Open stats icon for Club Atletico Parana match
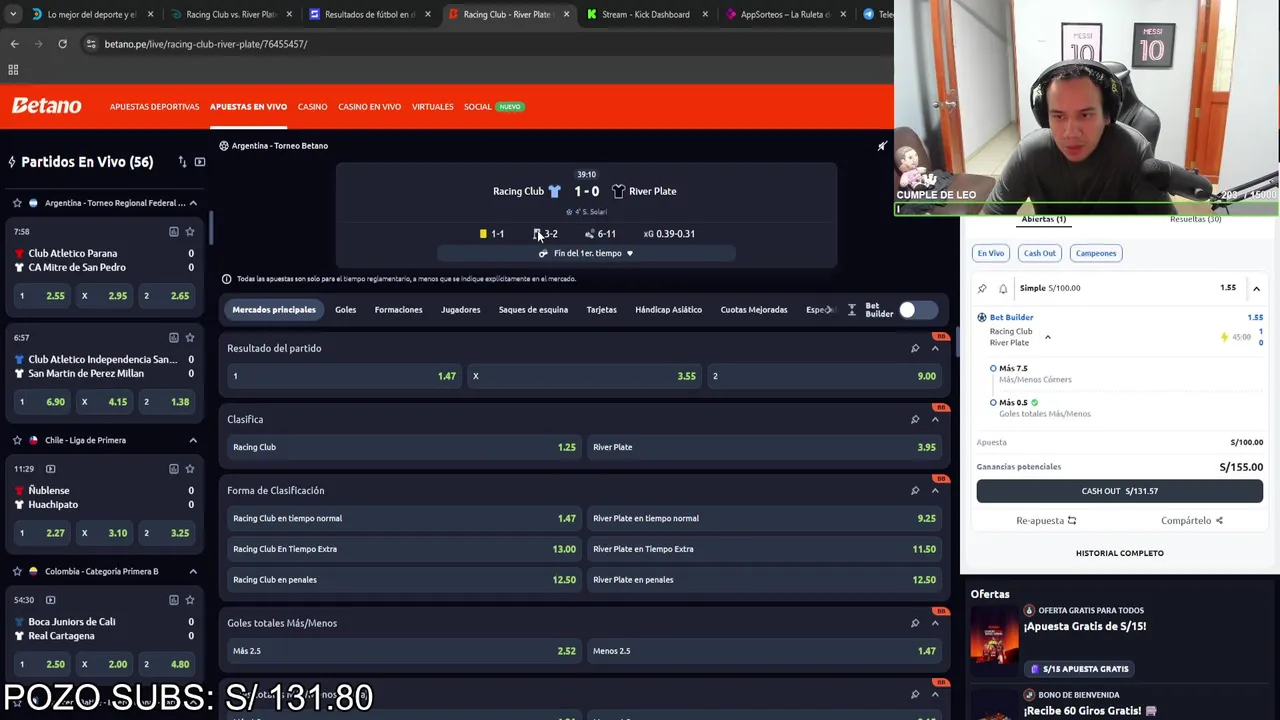The width and height of the screenshot is (1280, 720). (173, 232)
